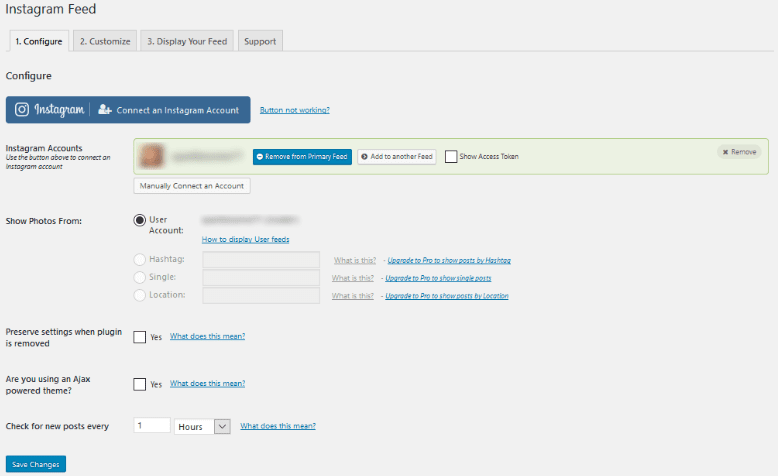Select the Location radio option
Screen dimensions: 778x476
click(139, 295)
